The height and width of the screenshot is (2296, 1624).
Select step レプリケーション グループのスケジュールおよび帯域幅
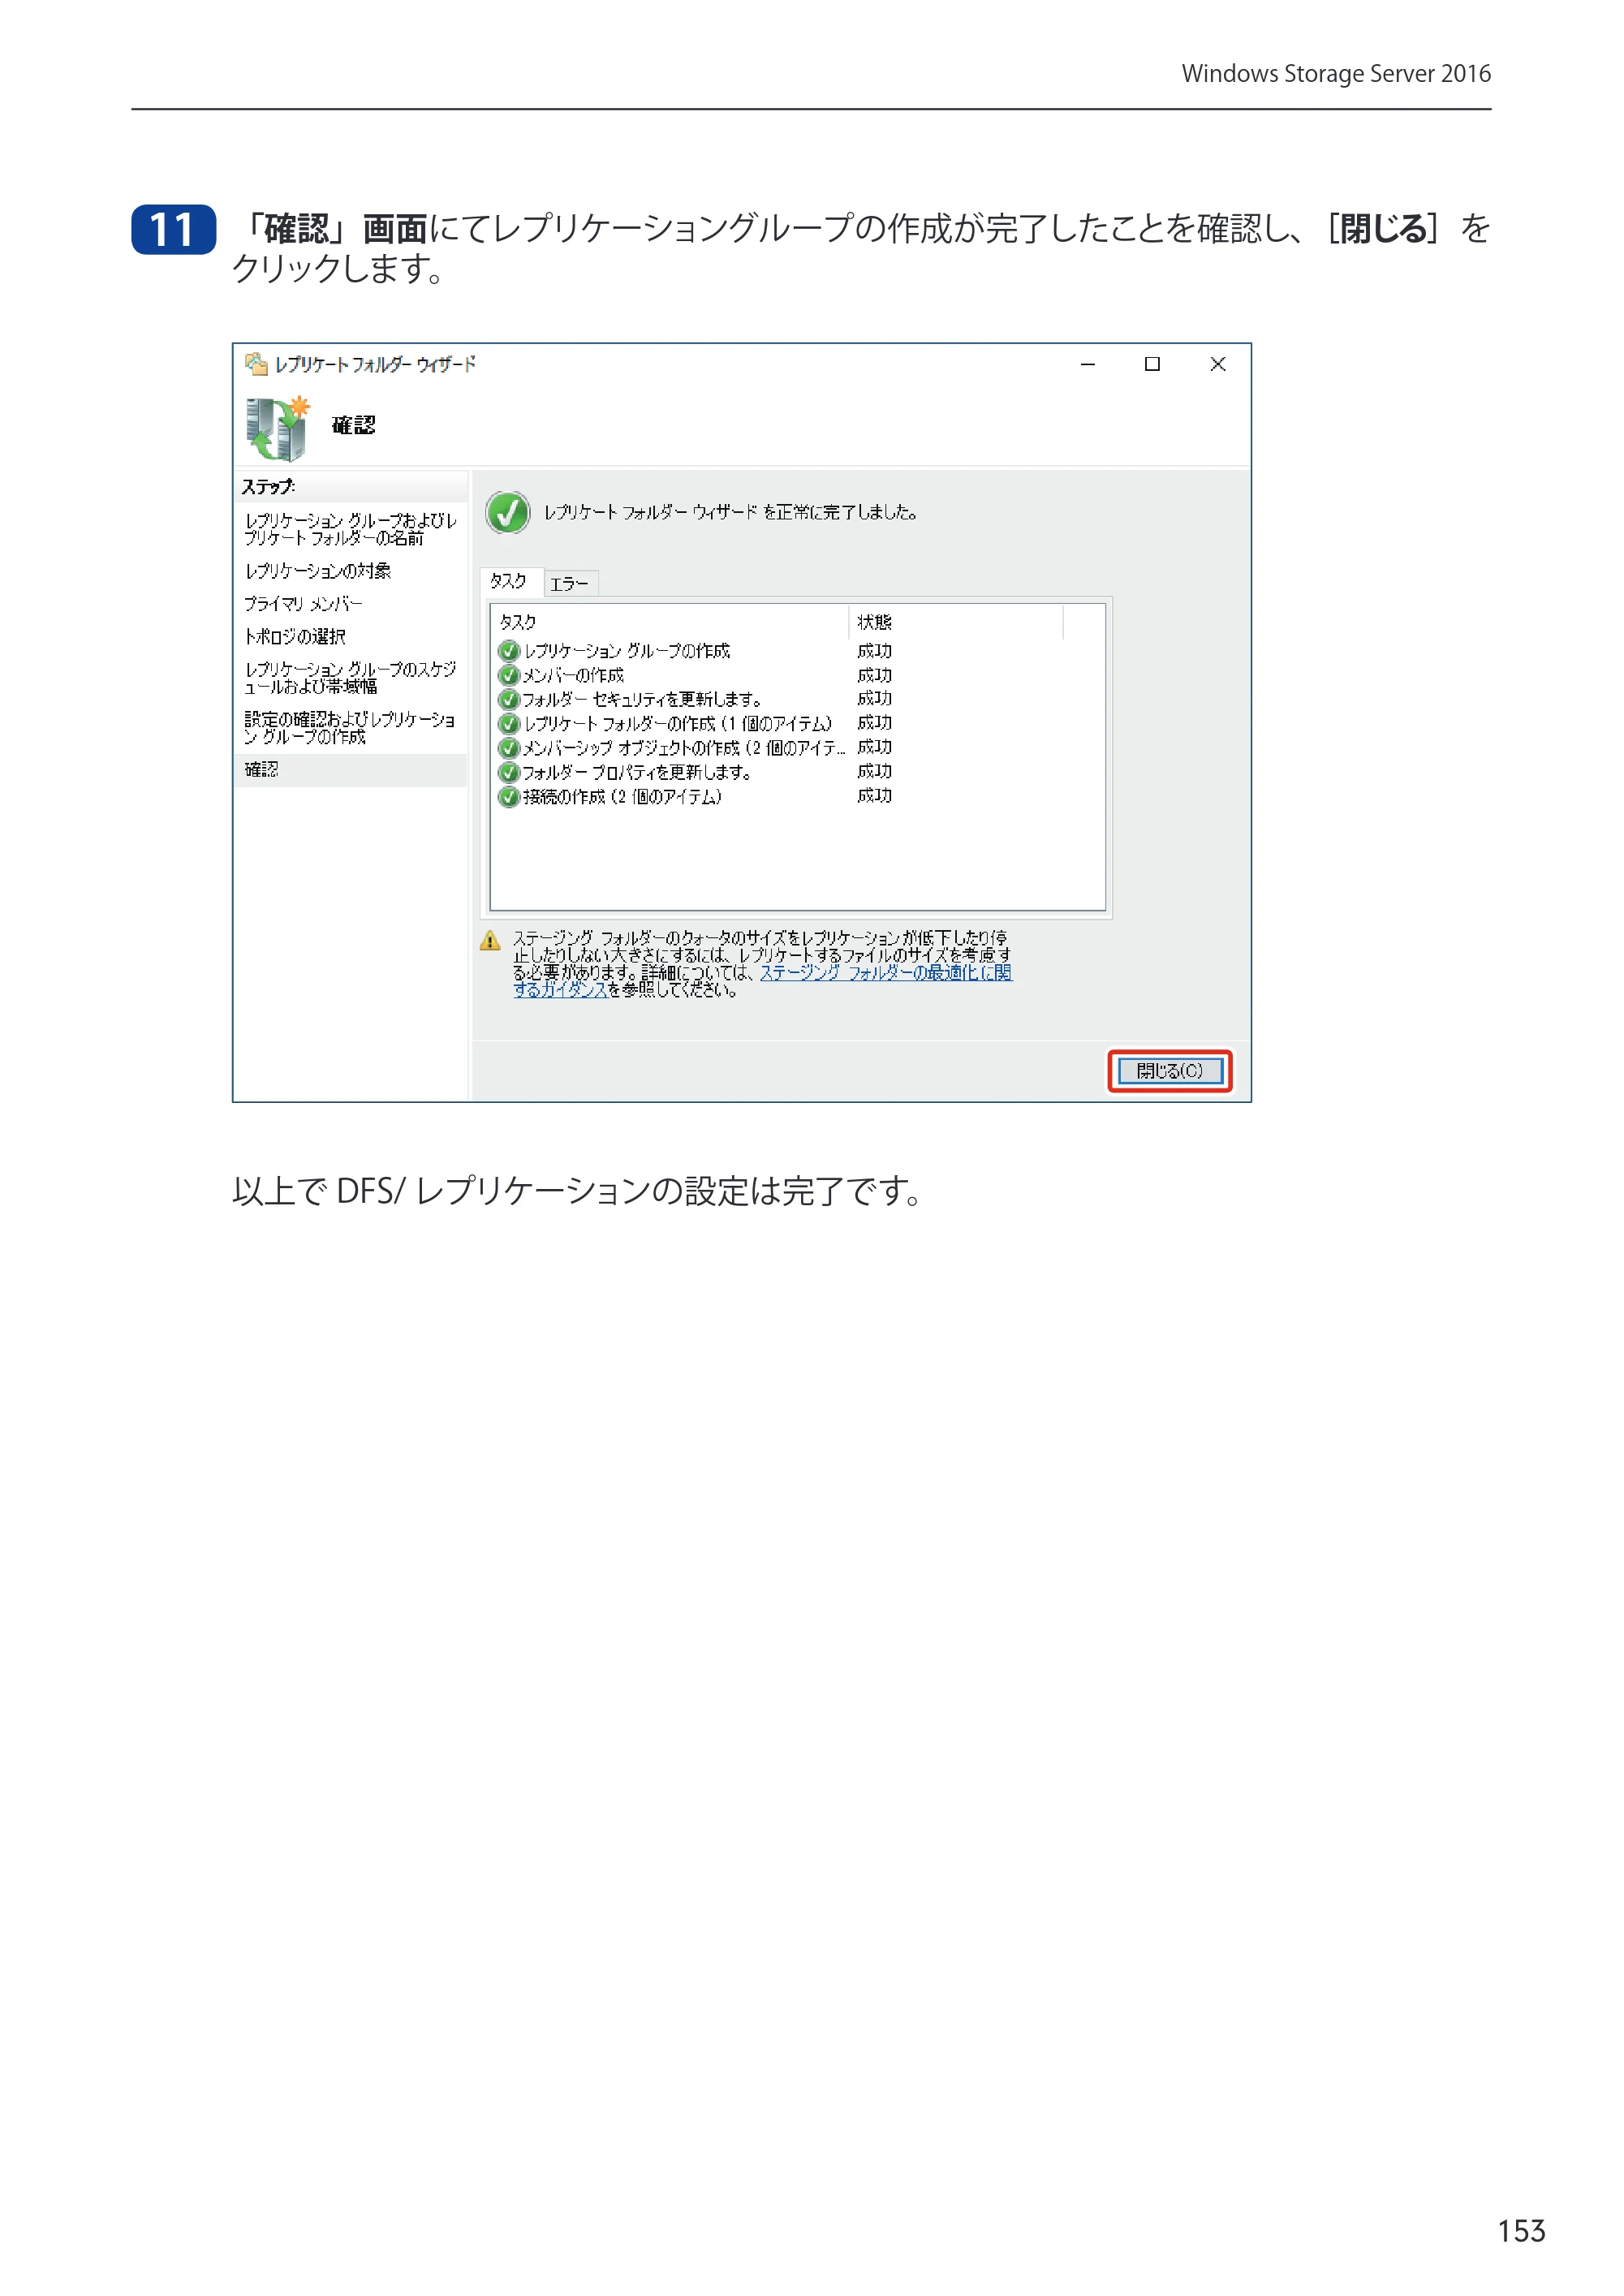pos(350,678)
